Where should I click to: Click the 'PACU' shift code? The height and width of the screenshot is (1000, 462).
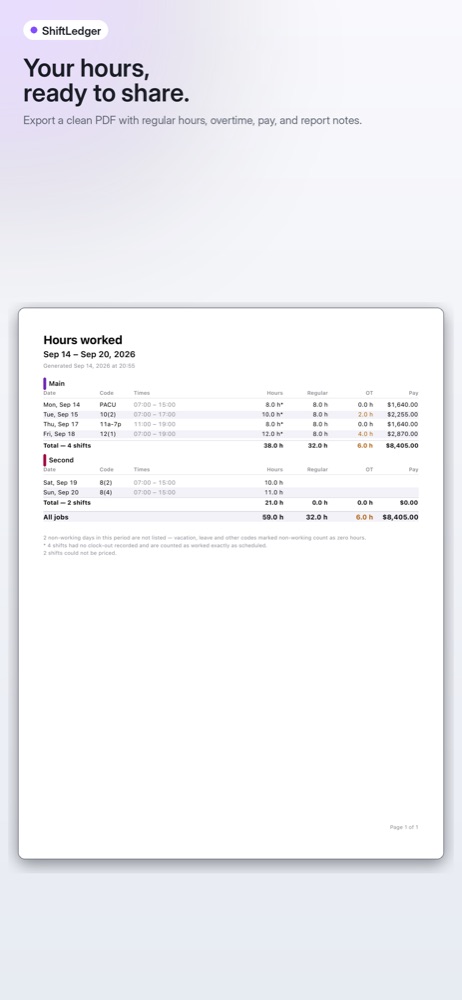click(x=107, y=404)
